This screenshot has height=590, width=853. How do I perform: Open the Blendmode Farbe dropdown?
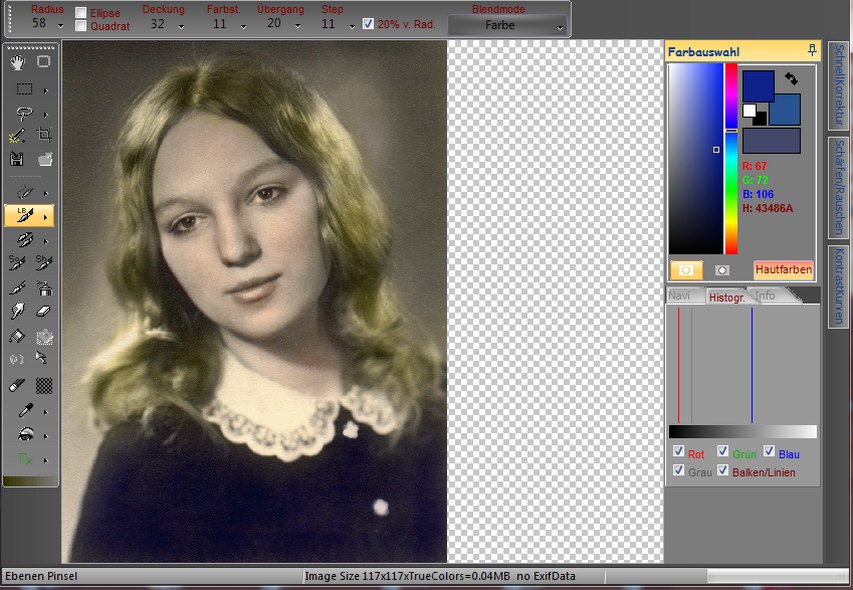(507, 25)
